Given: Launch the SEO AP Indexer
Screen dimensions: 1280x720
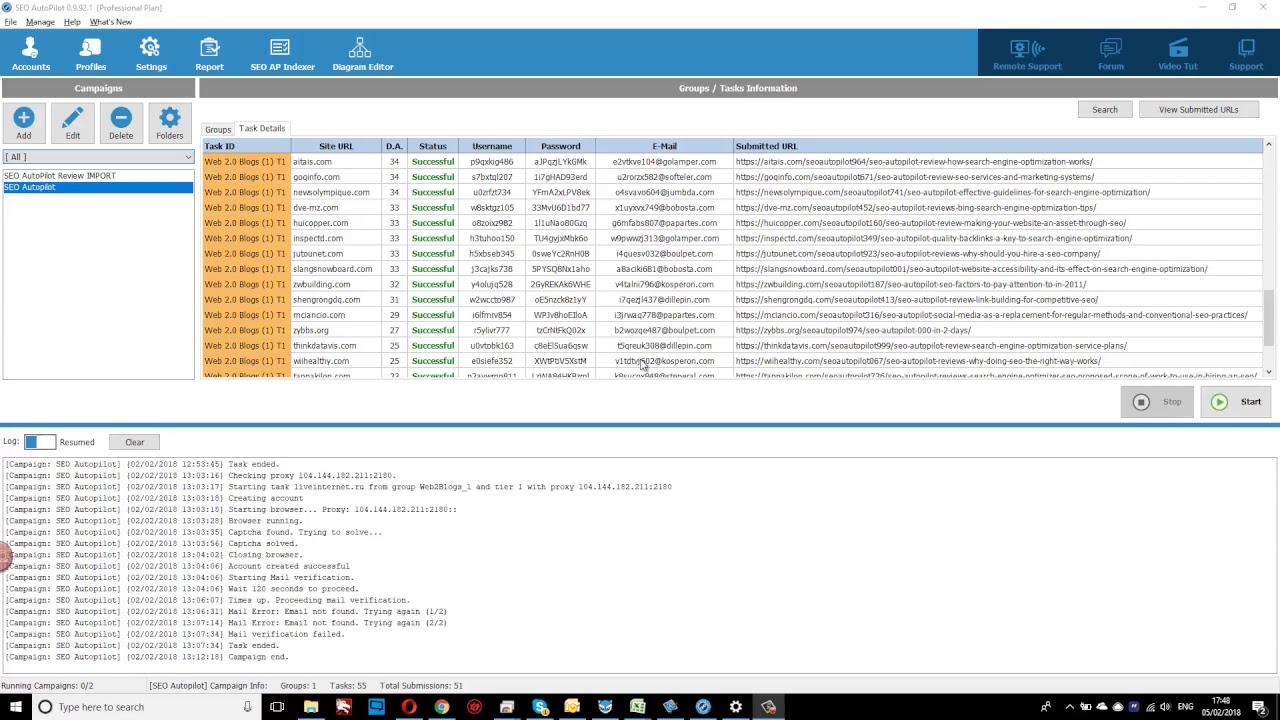Looking at the screenshot, I should 282,54.
